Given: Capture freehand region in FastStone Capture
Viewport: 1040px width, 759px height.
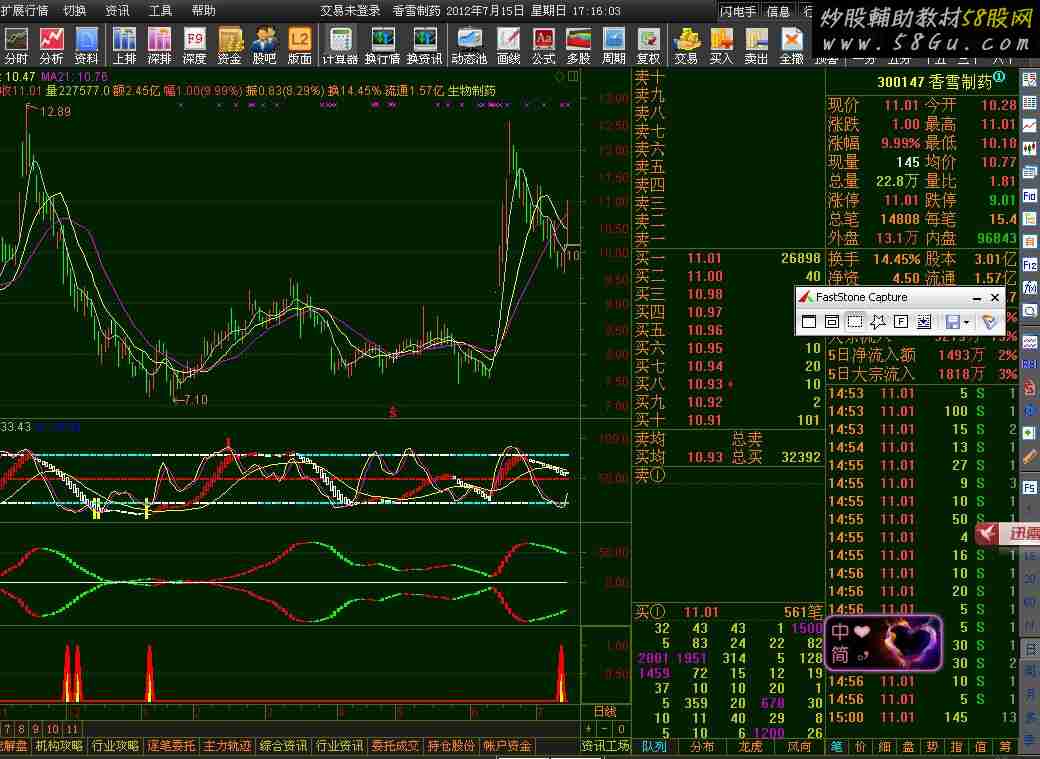Looking at the screenshot, I should coord(878,322).
